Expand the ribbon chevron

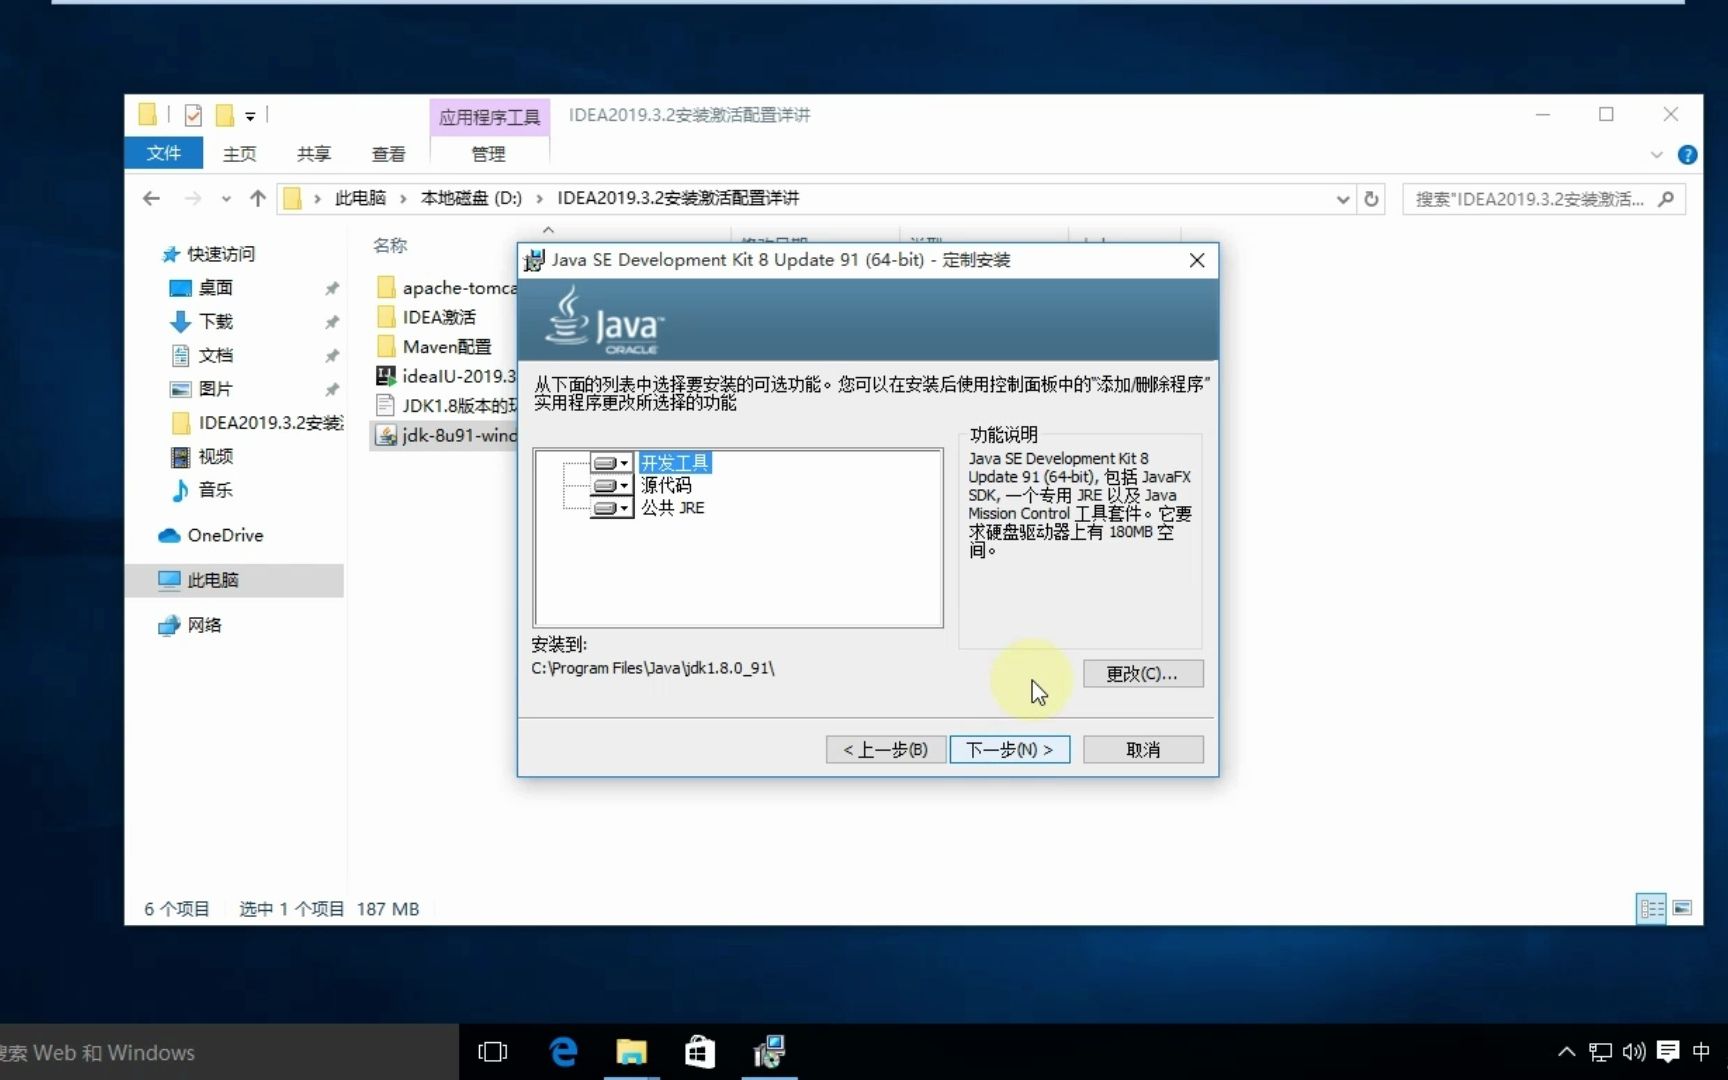click(x=1656, y=155)
